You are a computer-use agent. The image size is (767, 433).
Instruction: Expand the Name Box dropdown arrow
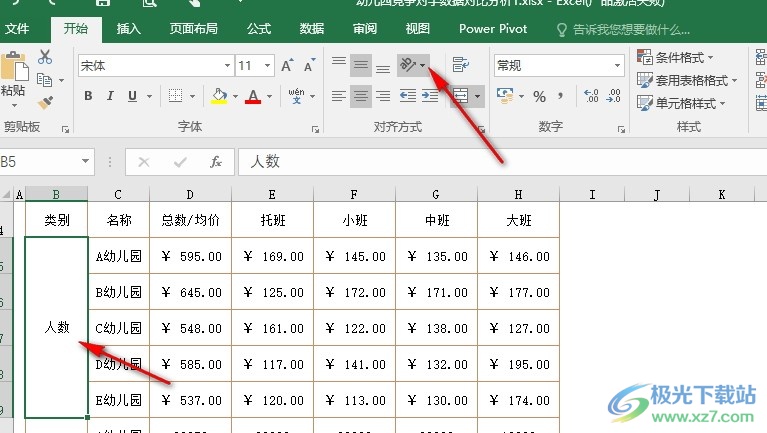tap(86, 161)
